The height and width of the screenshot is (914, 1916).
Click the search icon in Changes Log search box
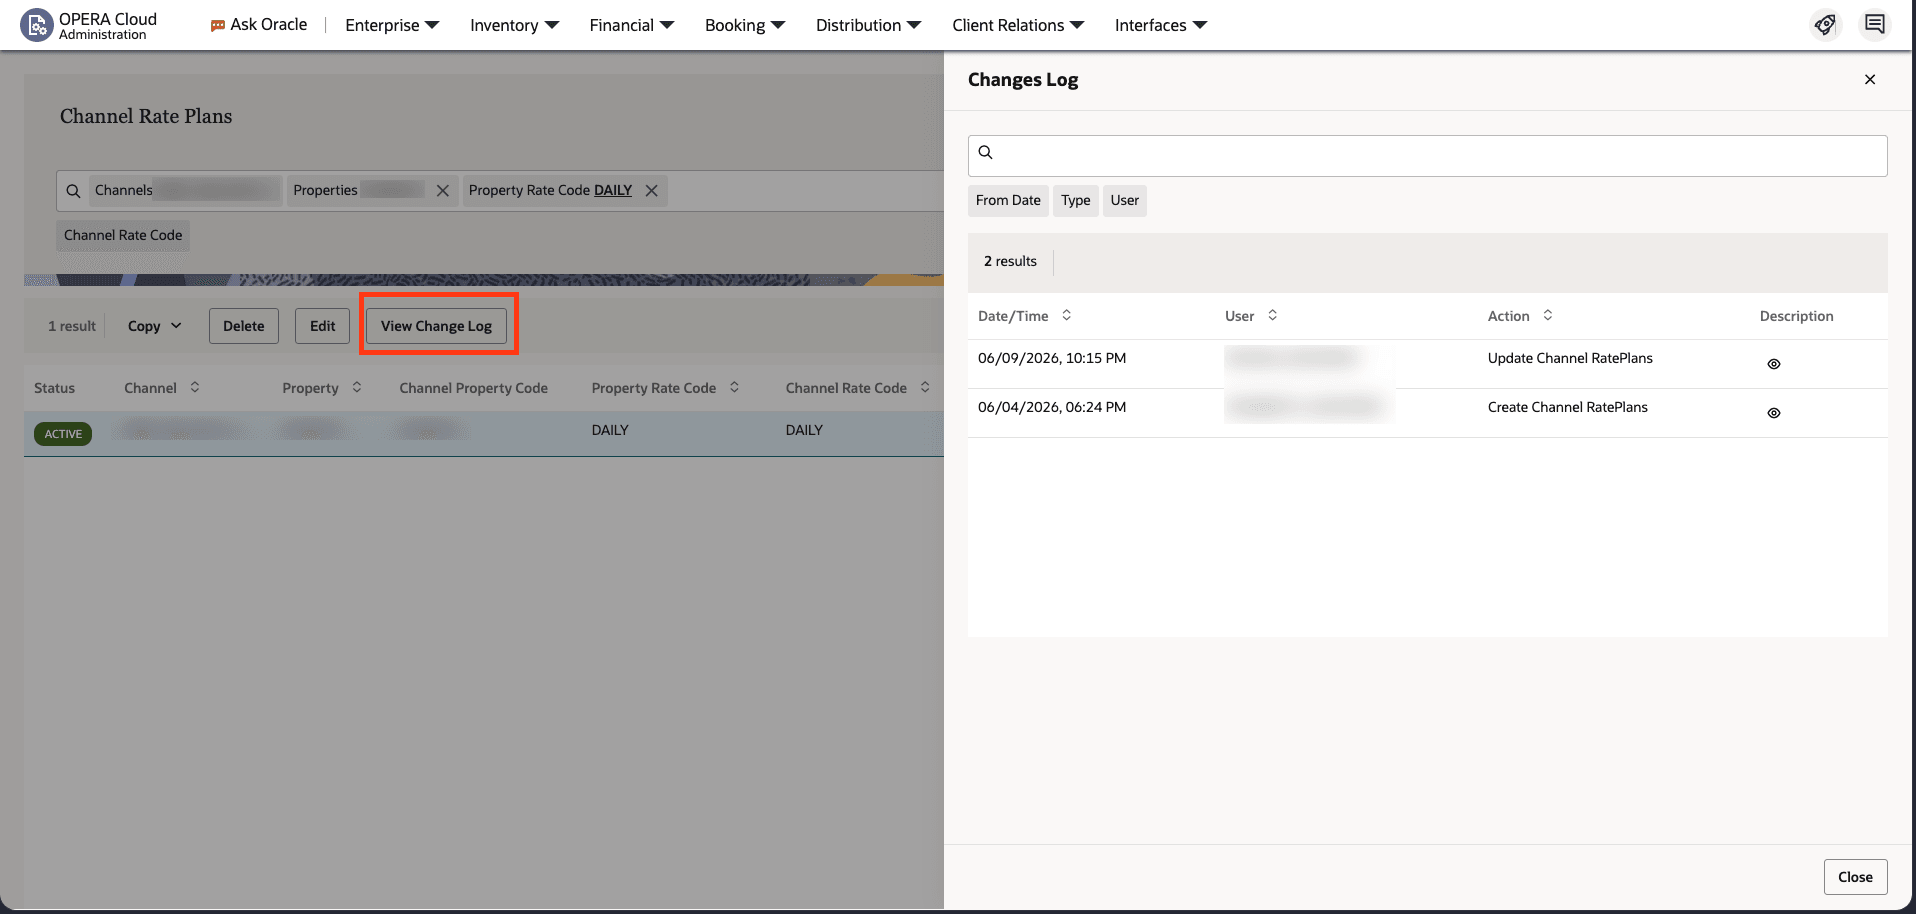(x=986, y=152)
